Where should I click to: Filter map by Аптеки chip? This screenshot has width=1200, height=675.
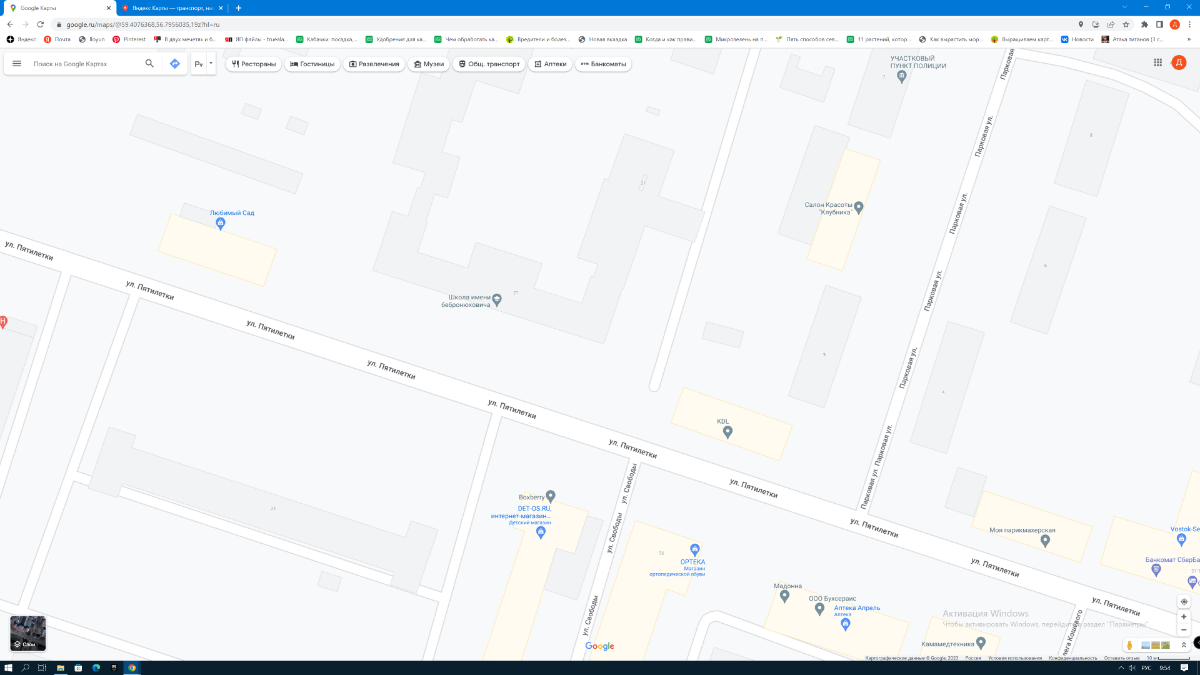tap(550, 64)
